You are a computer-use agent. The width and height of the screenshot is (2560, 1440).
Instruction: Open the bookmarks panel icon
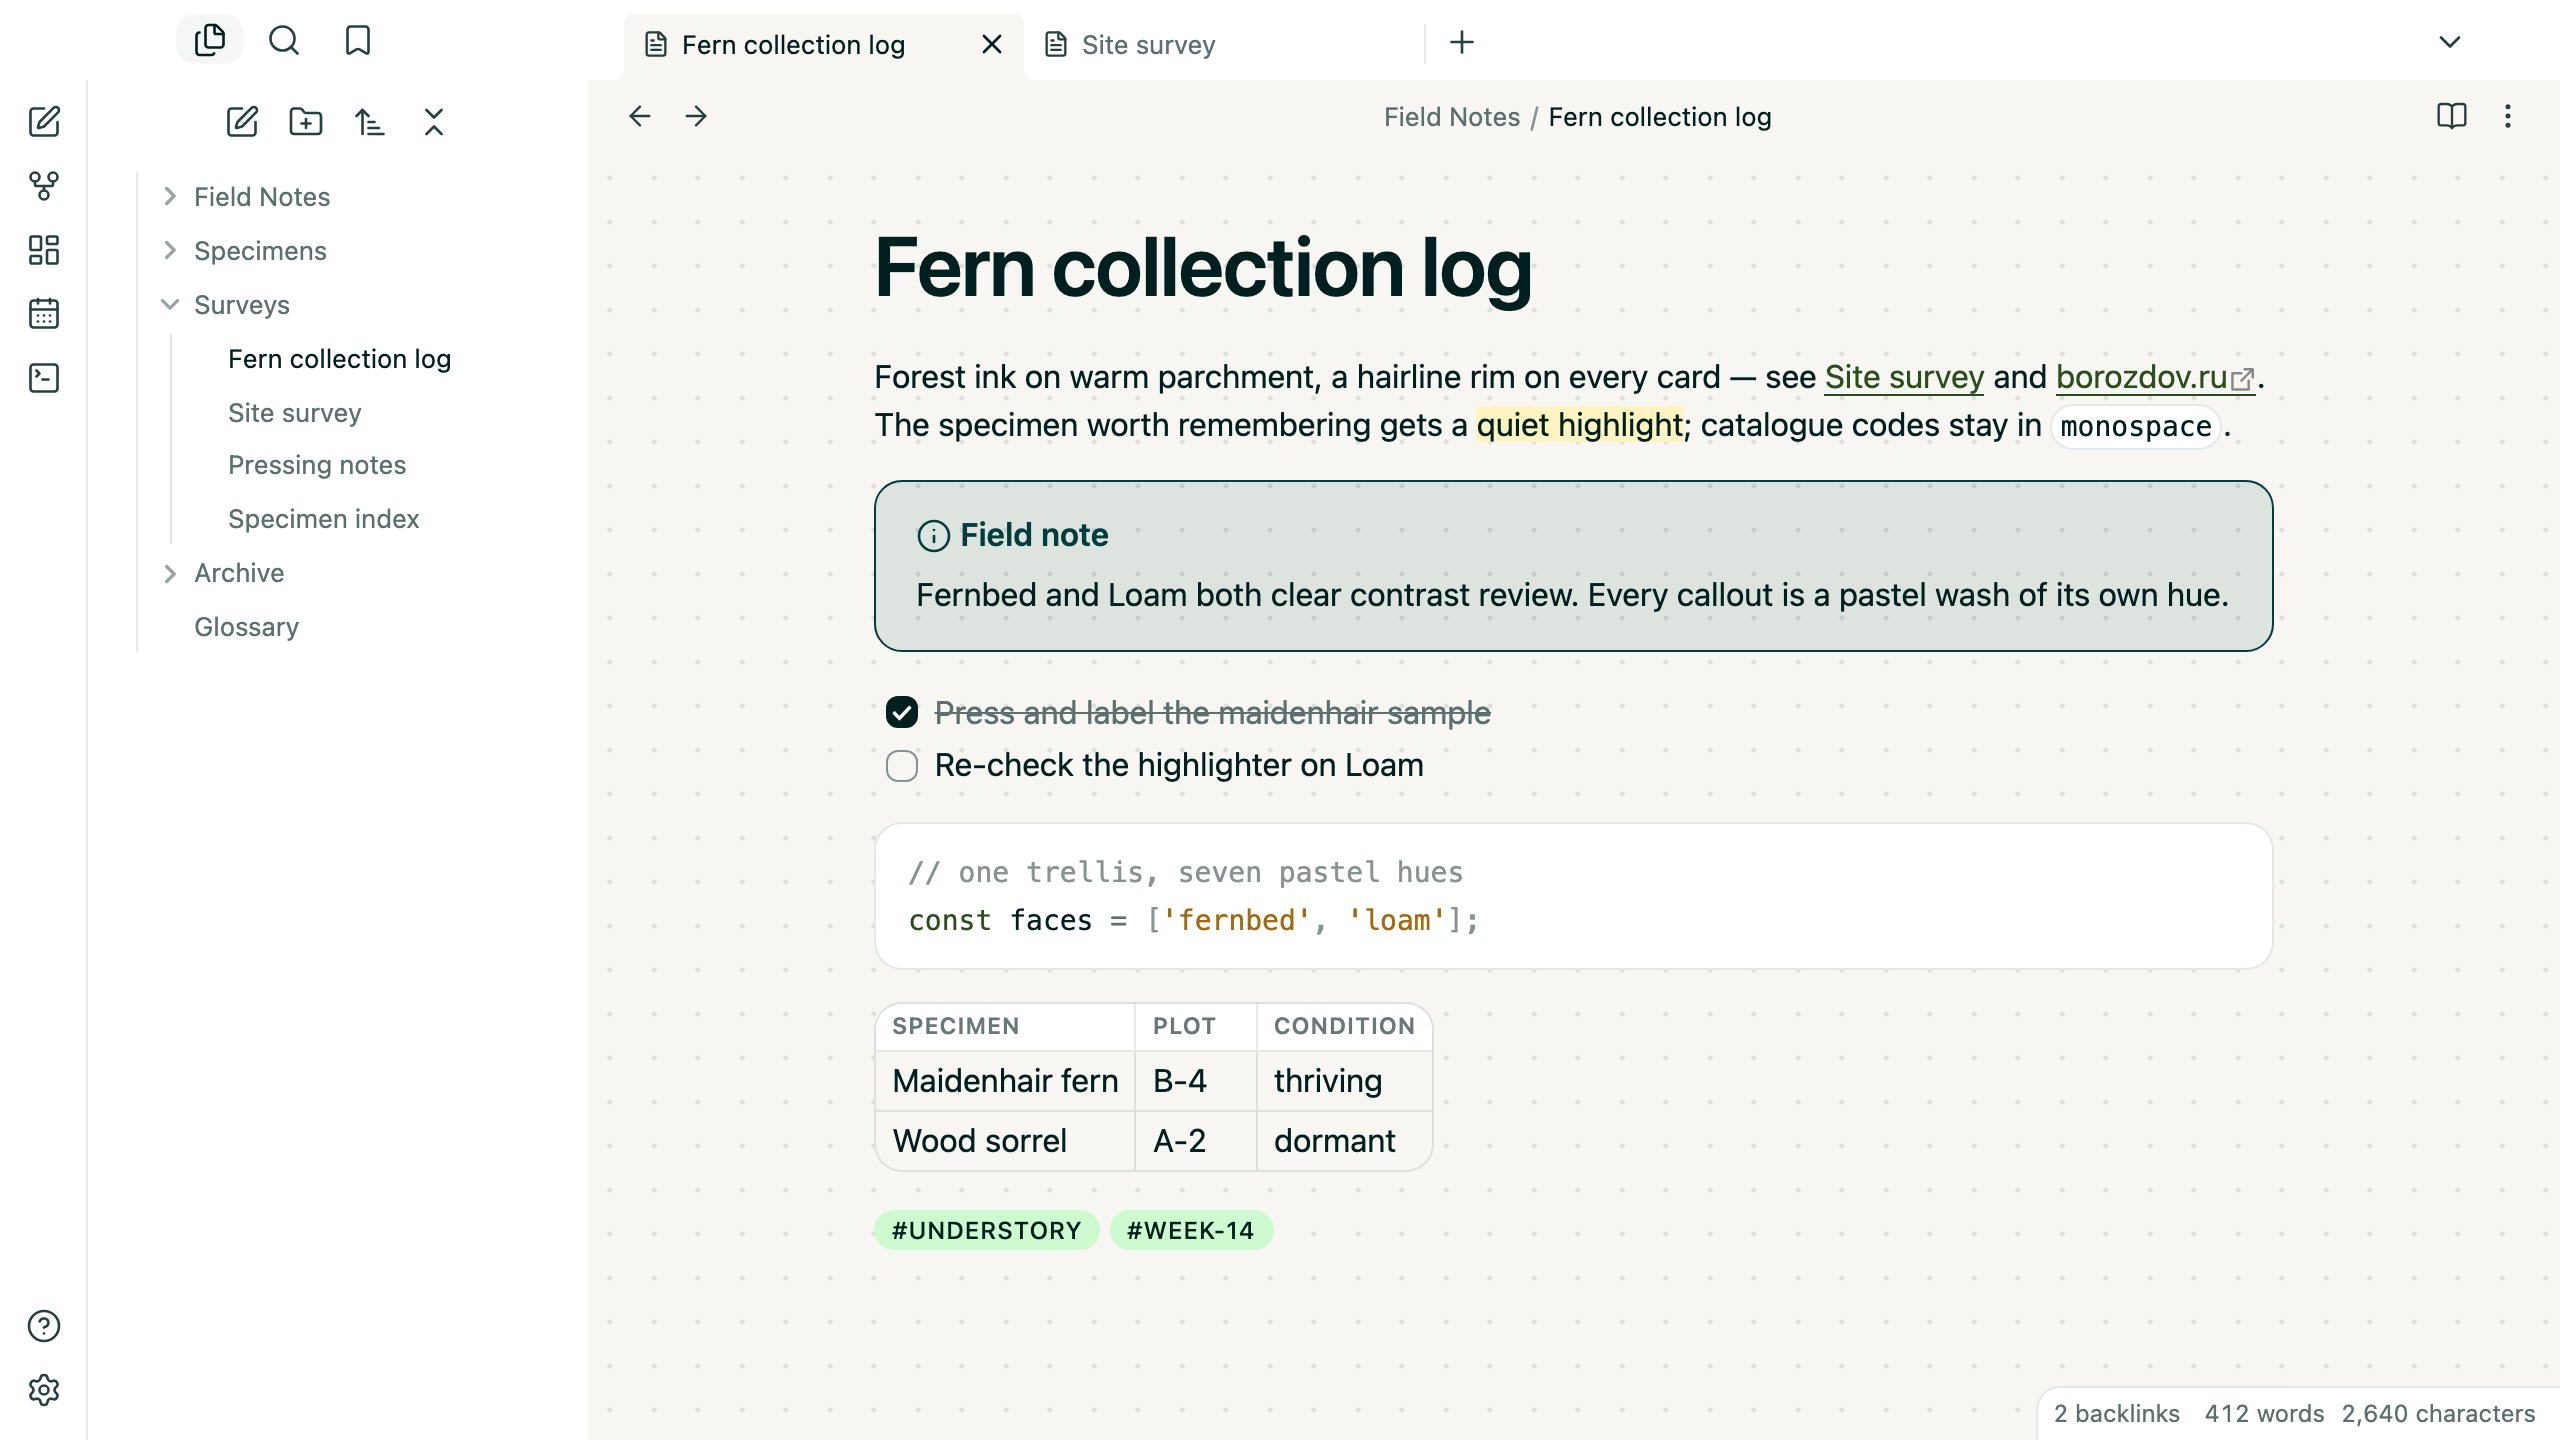point(358,40)
